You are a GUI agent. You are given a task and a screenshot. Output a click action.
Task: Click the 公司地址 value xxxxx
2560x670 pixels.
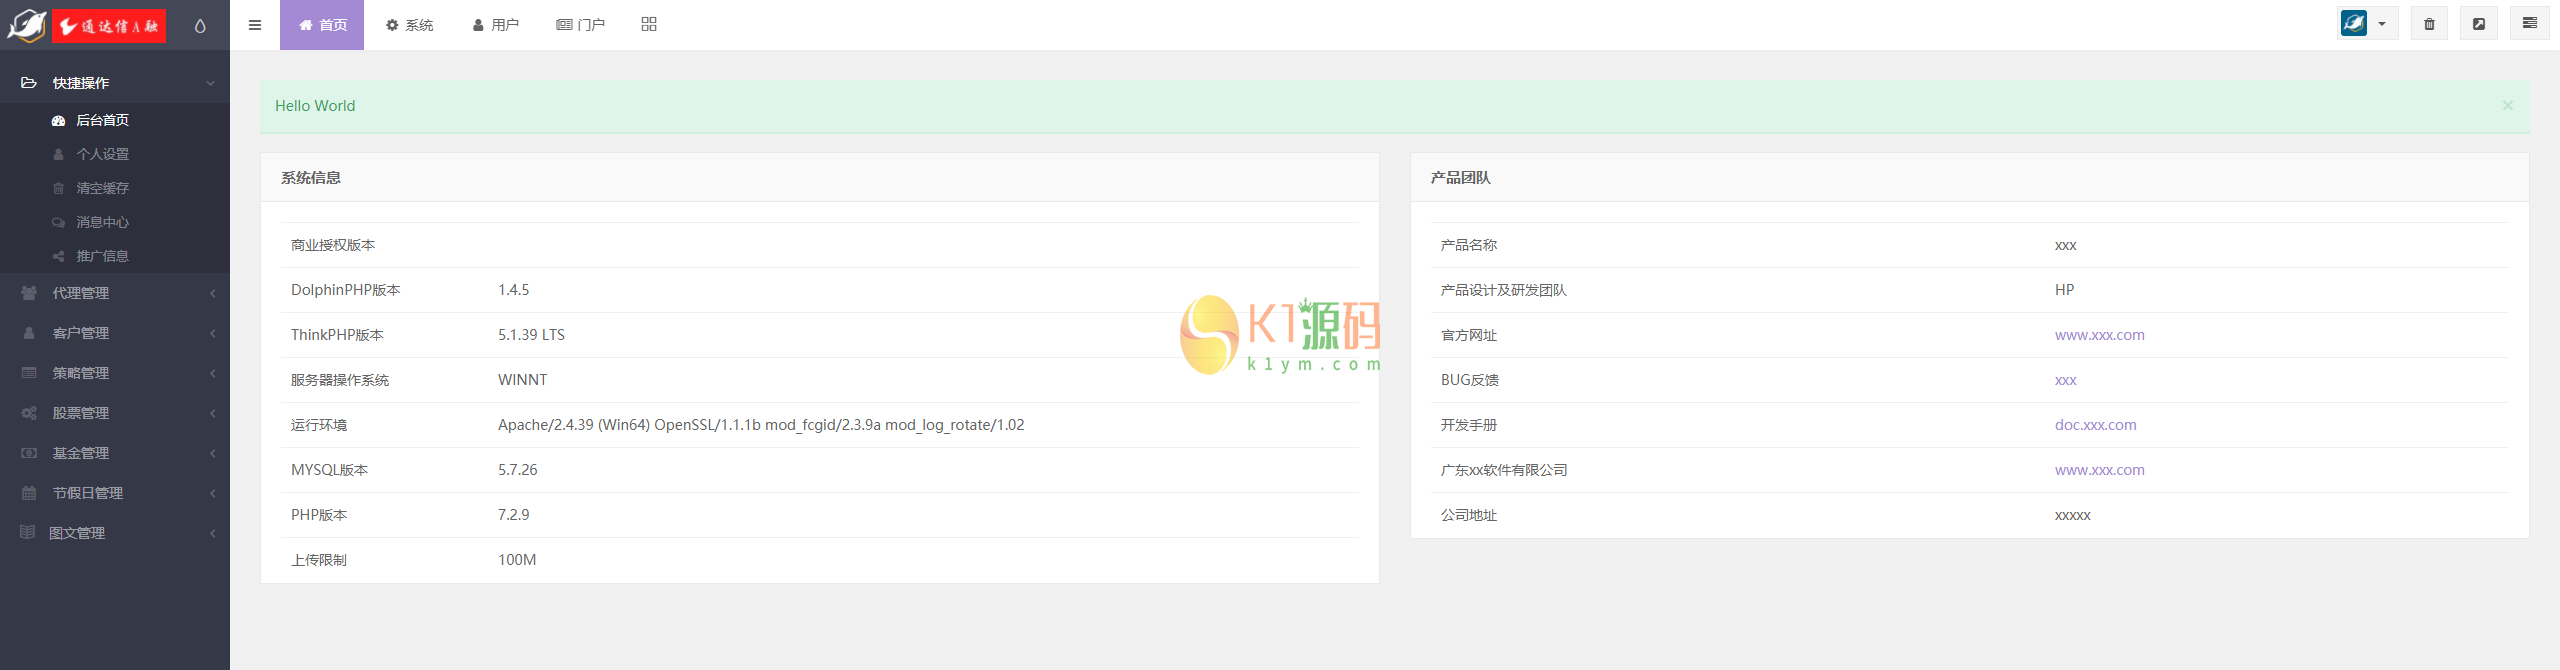[x=2072, y=515]
